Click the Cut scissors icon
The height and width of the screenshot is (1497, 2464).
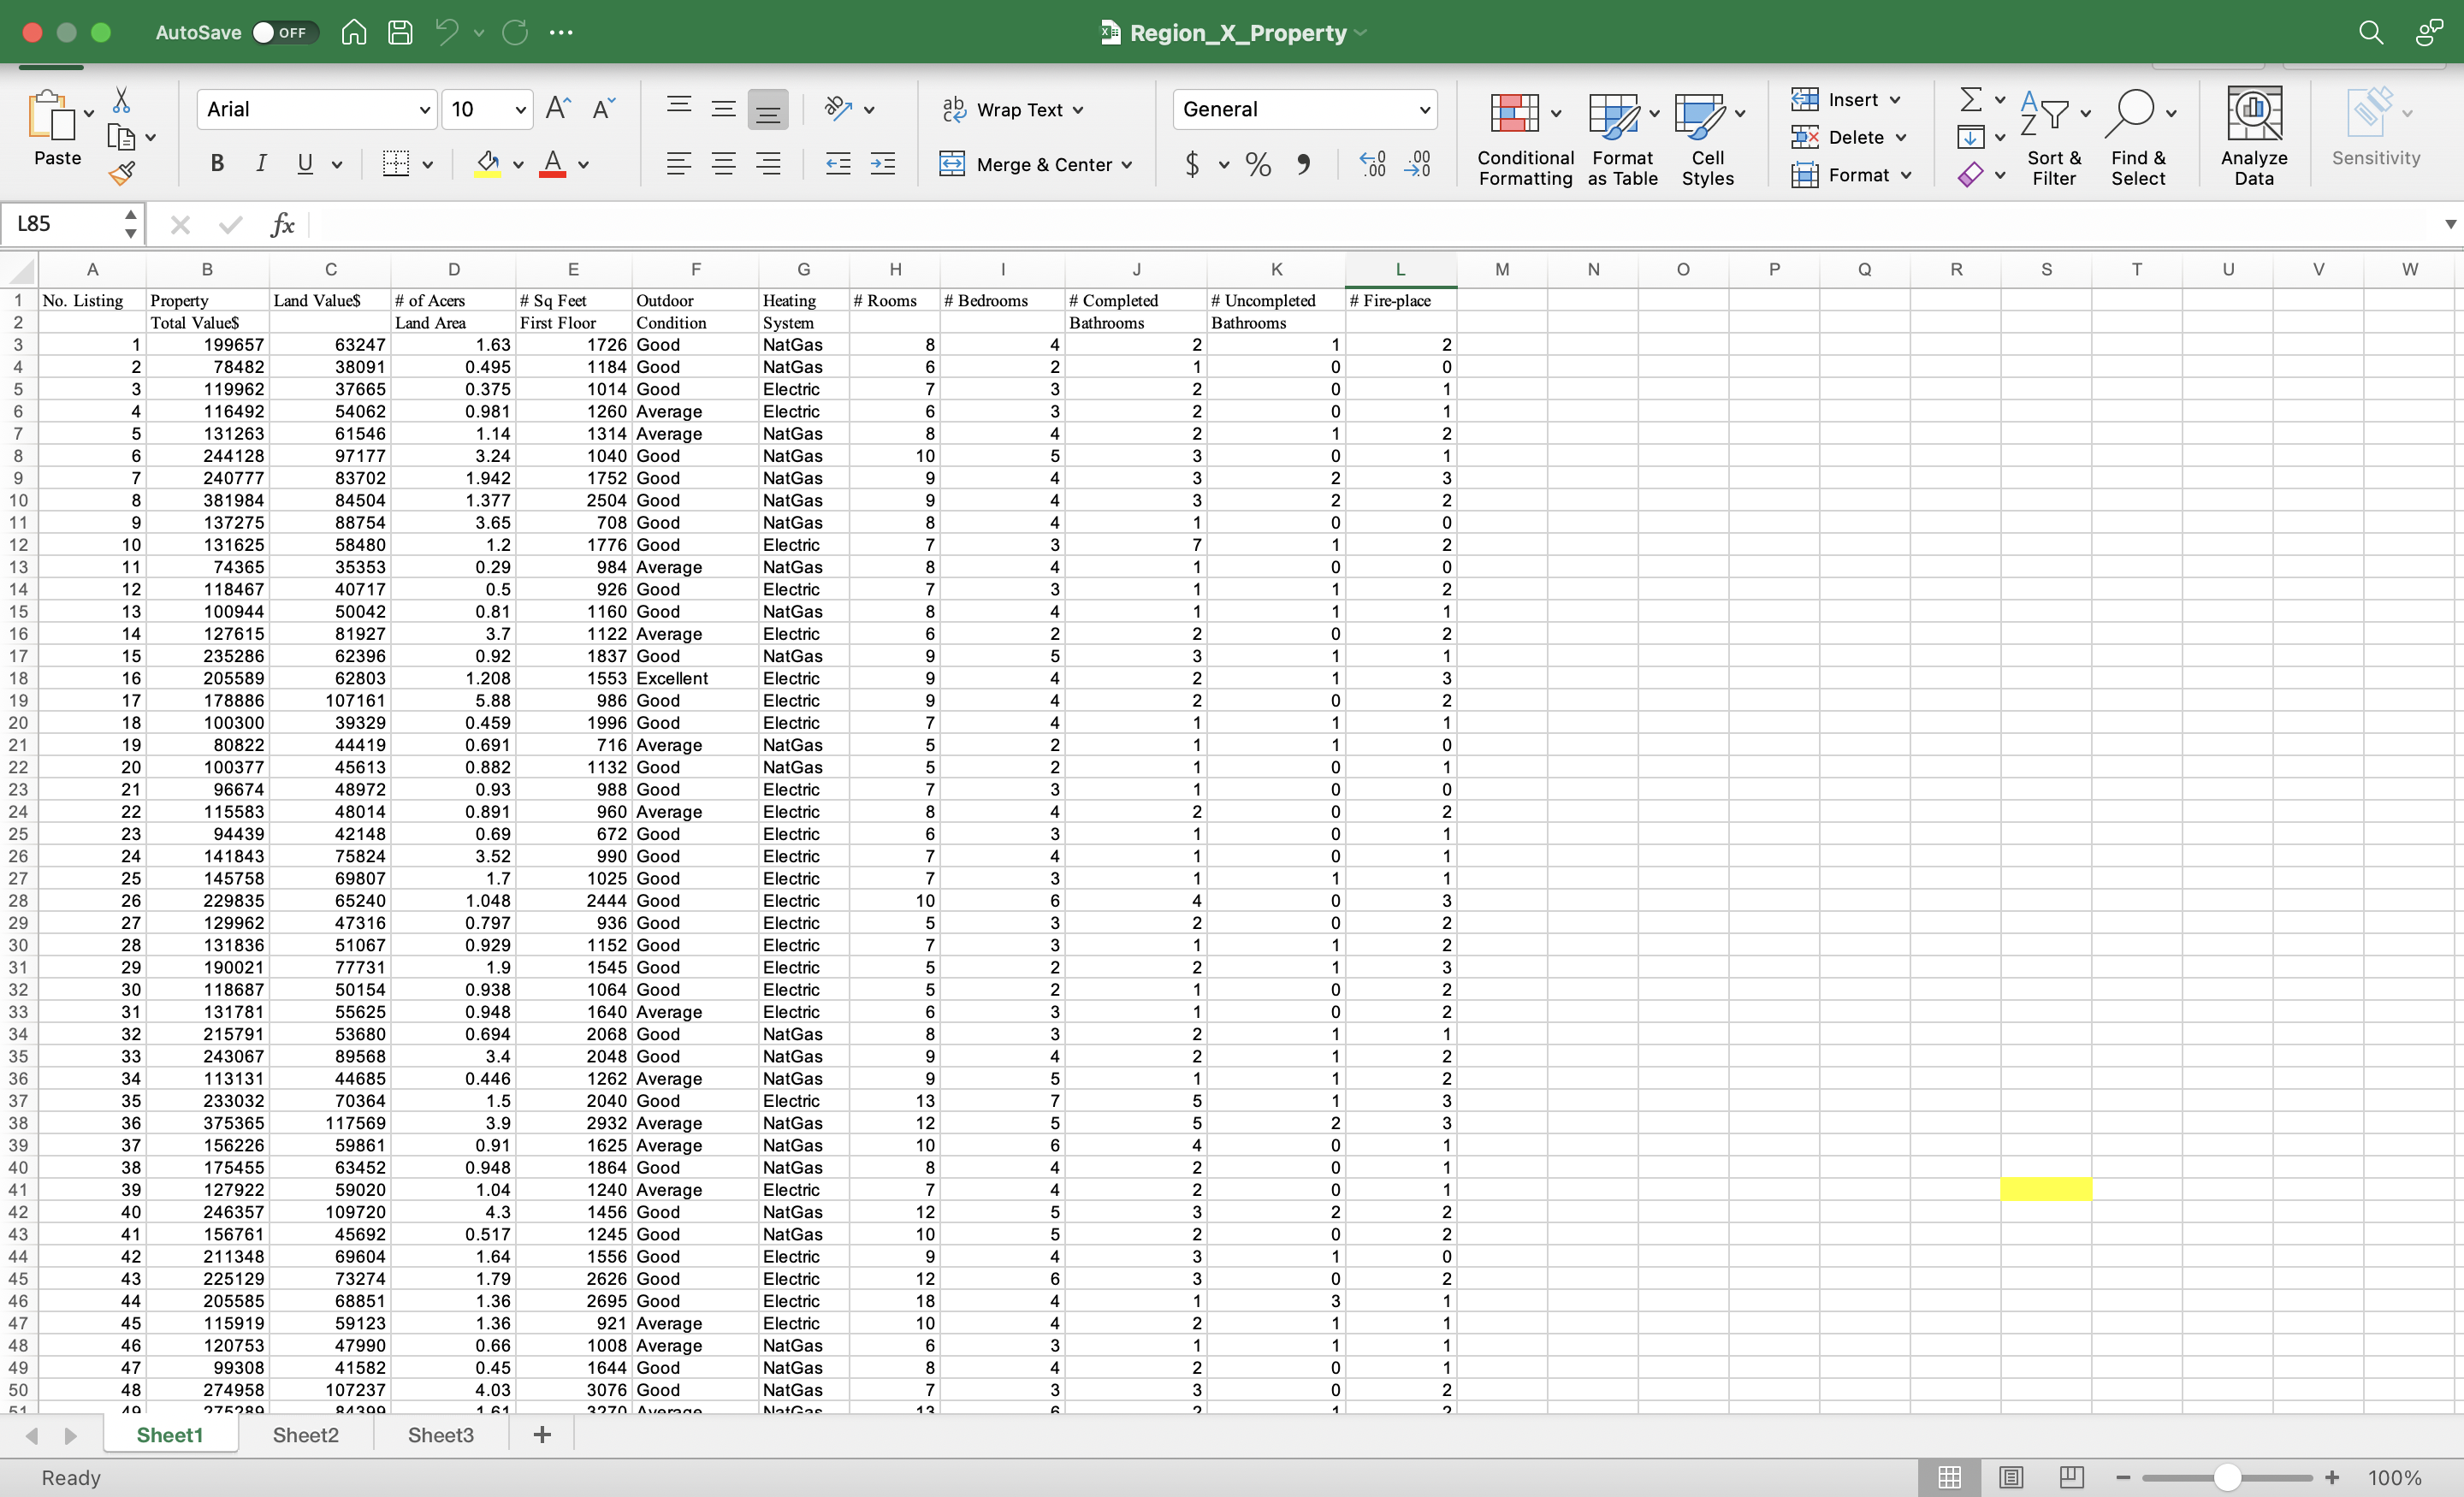tap(122, 99)
